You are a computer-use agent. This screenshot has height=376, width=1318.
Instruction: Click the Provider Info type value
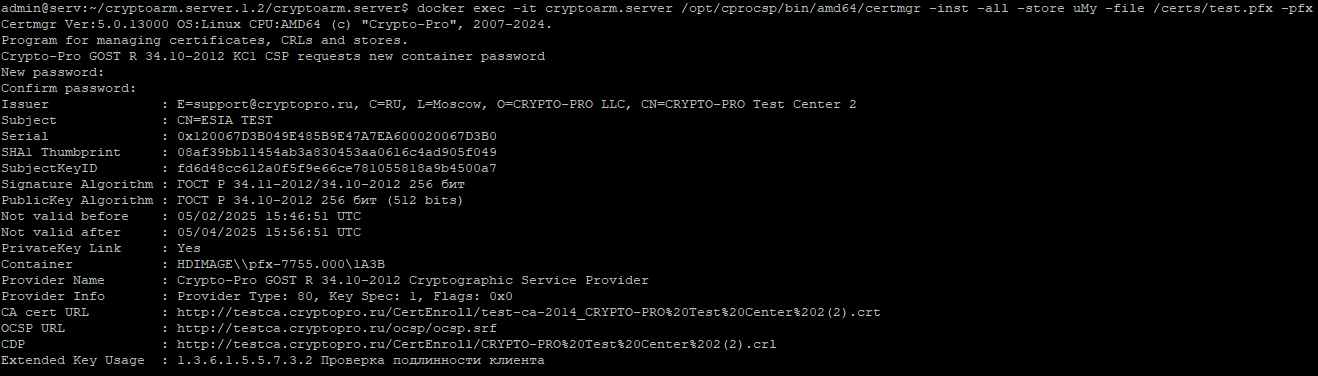(x=345, y=296)
